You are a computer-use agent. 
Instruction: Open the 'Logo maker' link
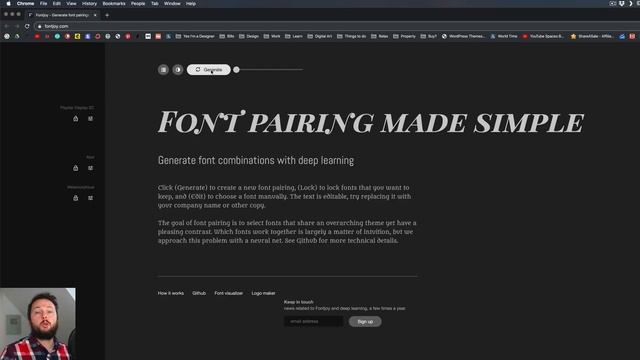[263, 293]
